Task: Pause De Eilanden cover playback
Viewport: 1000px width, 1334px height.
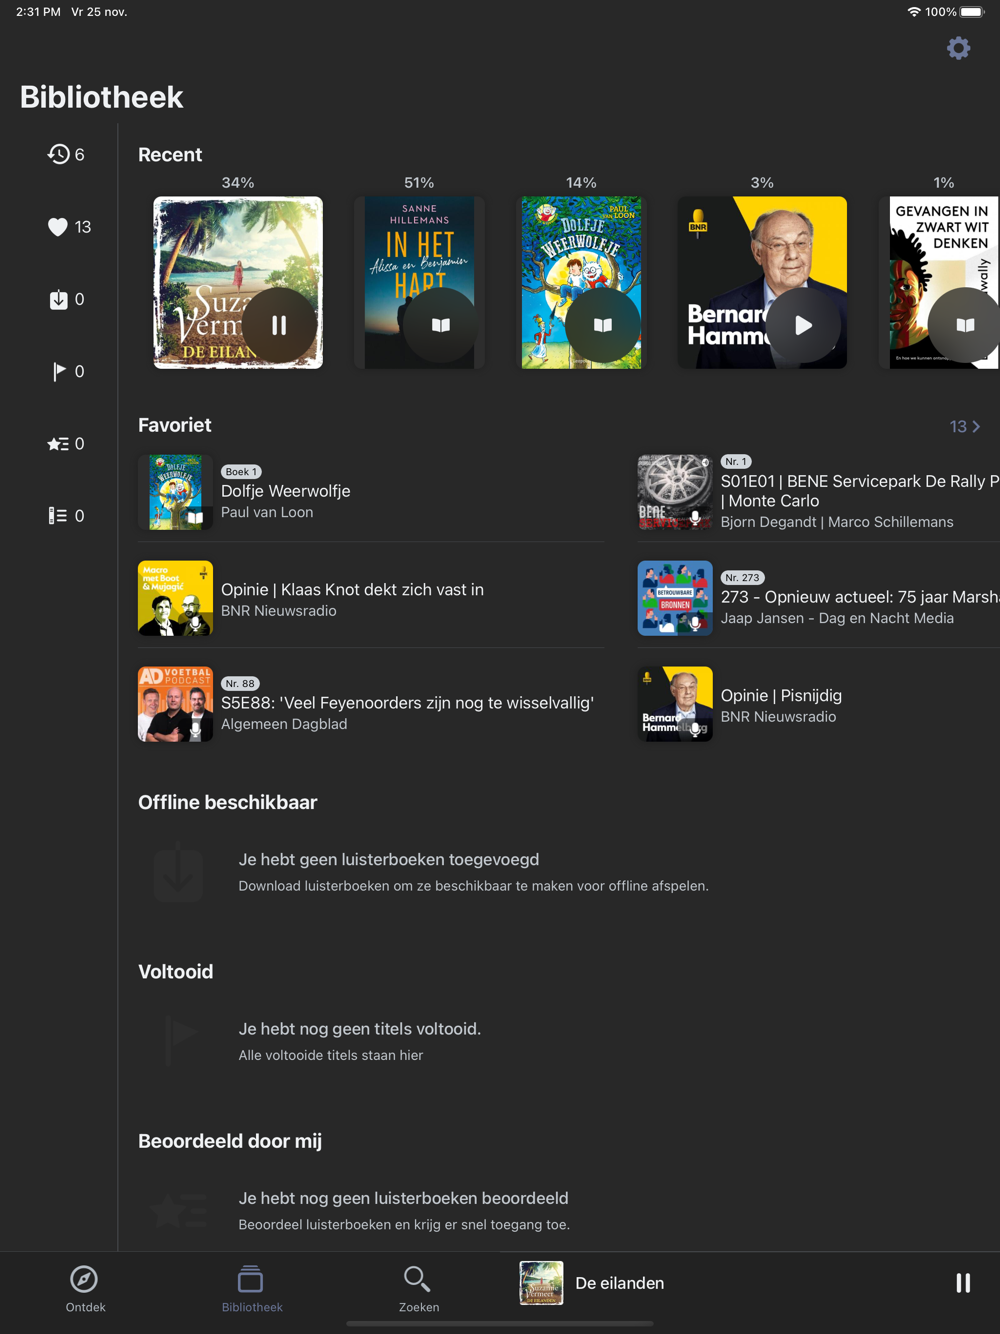Action: coord(279,325)
